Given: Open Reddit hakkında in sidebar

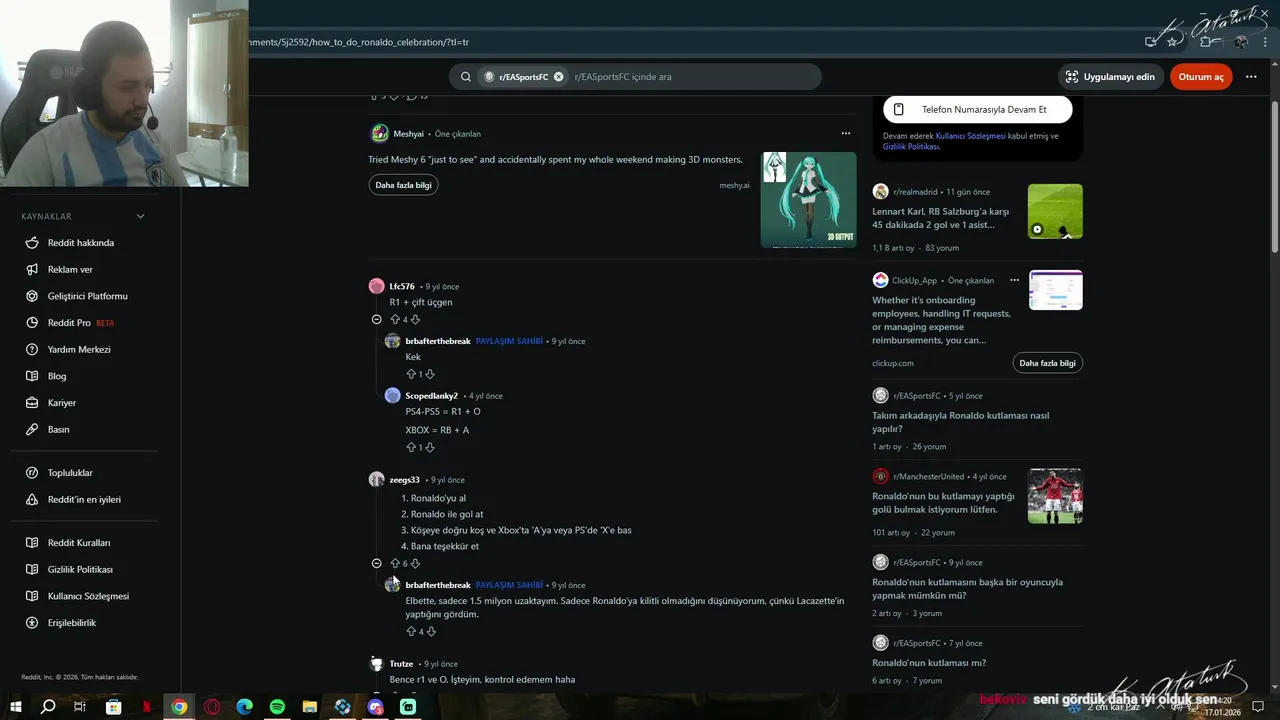Looking at the screenshot, I should click(x=81, y=243).
